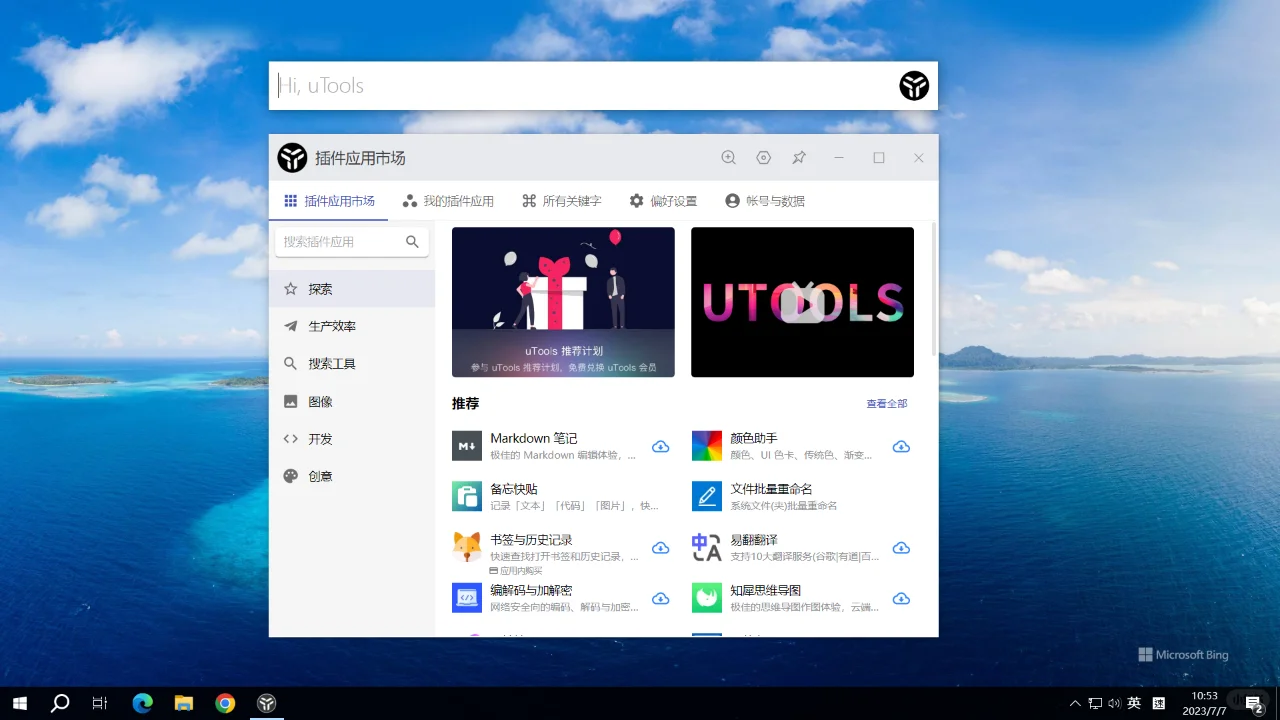
Task: Open the uTools 推荐计划 banner
Action: click(563, 302)
